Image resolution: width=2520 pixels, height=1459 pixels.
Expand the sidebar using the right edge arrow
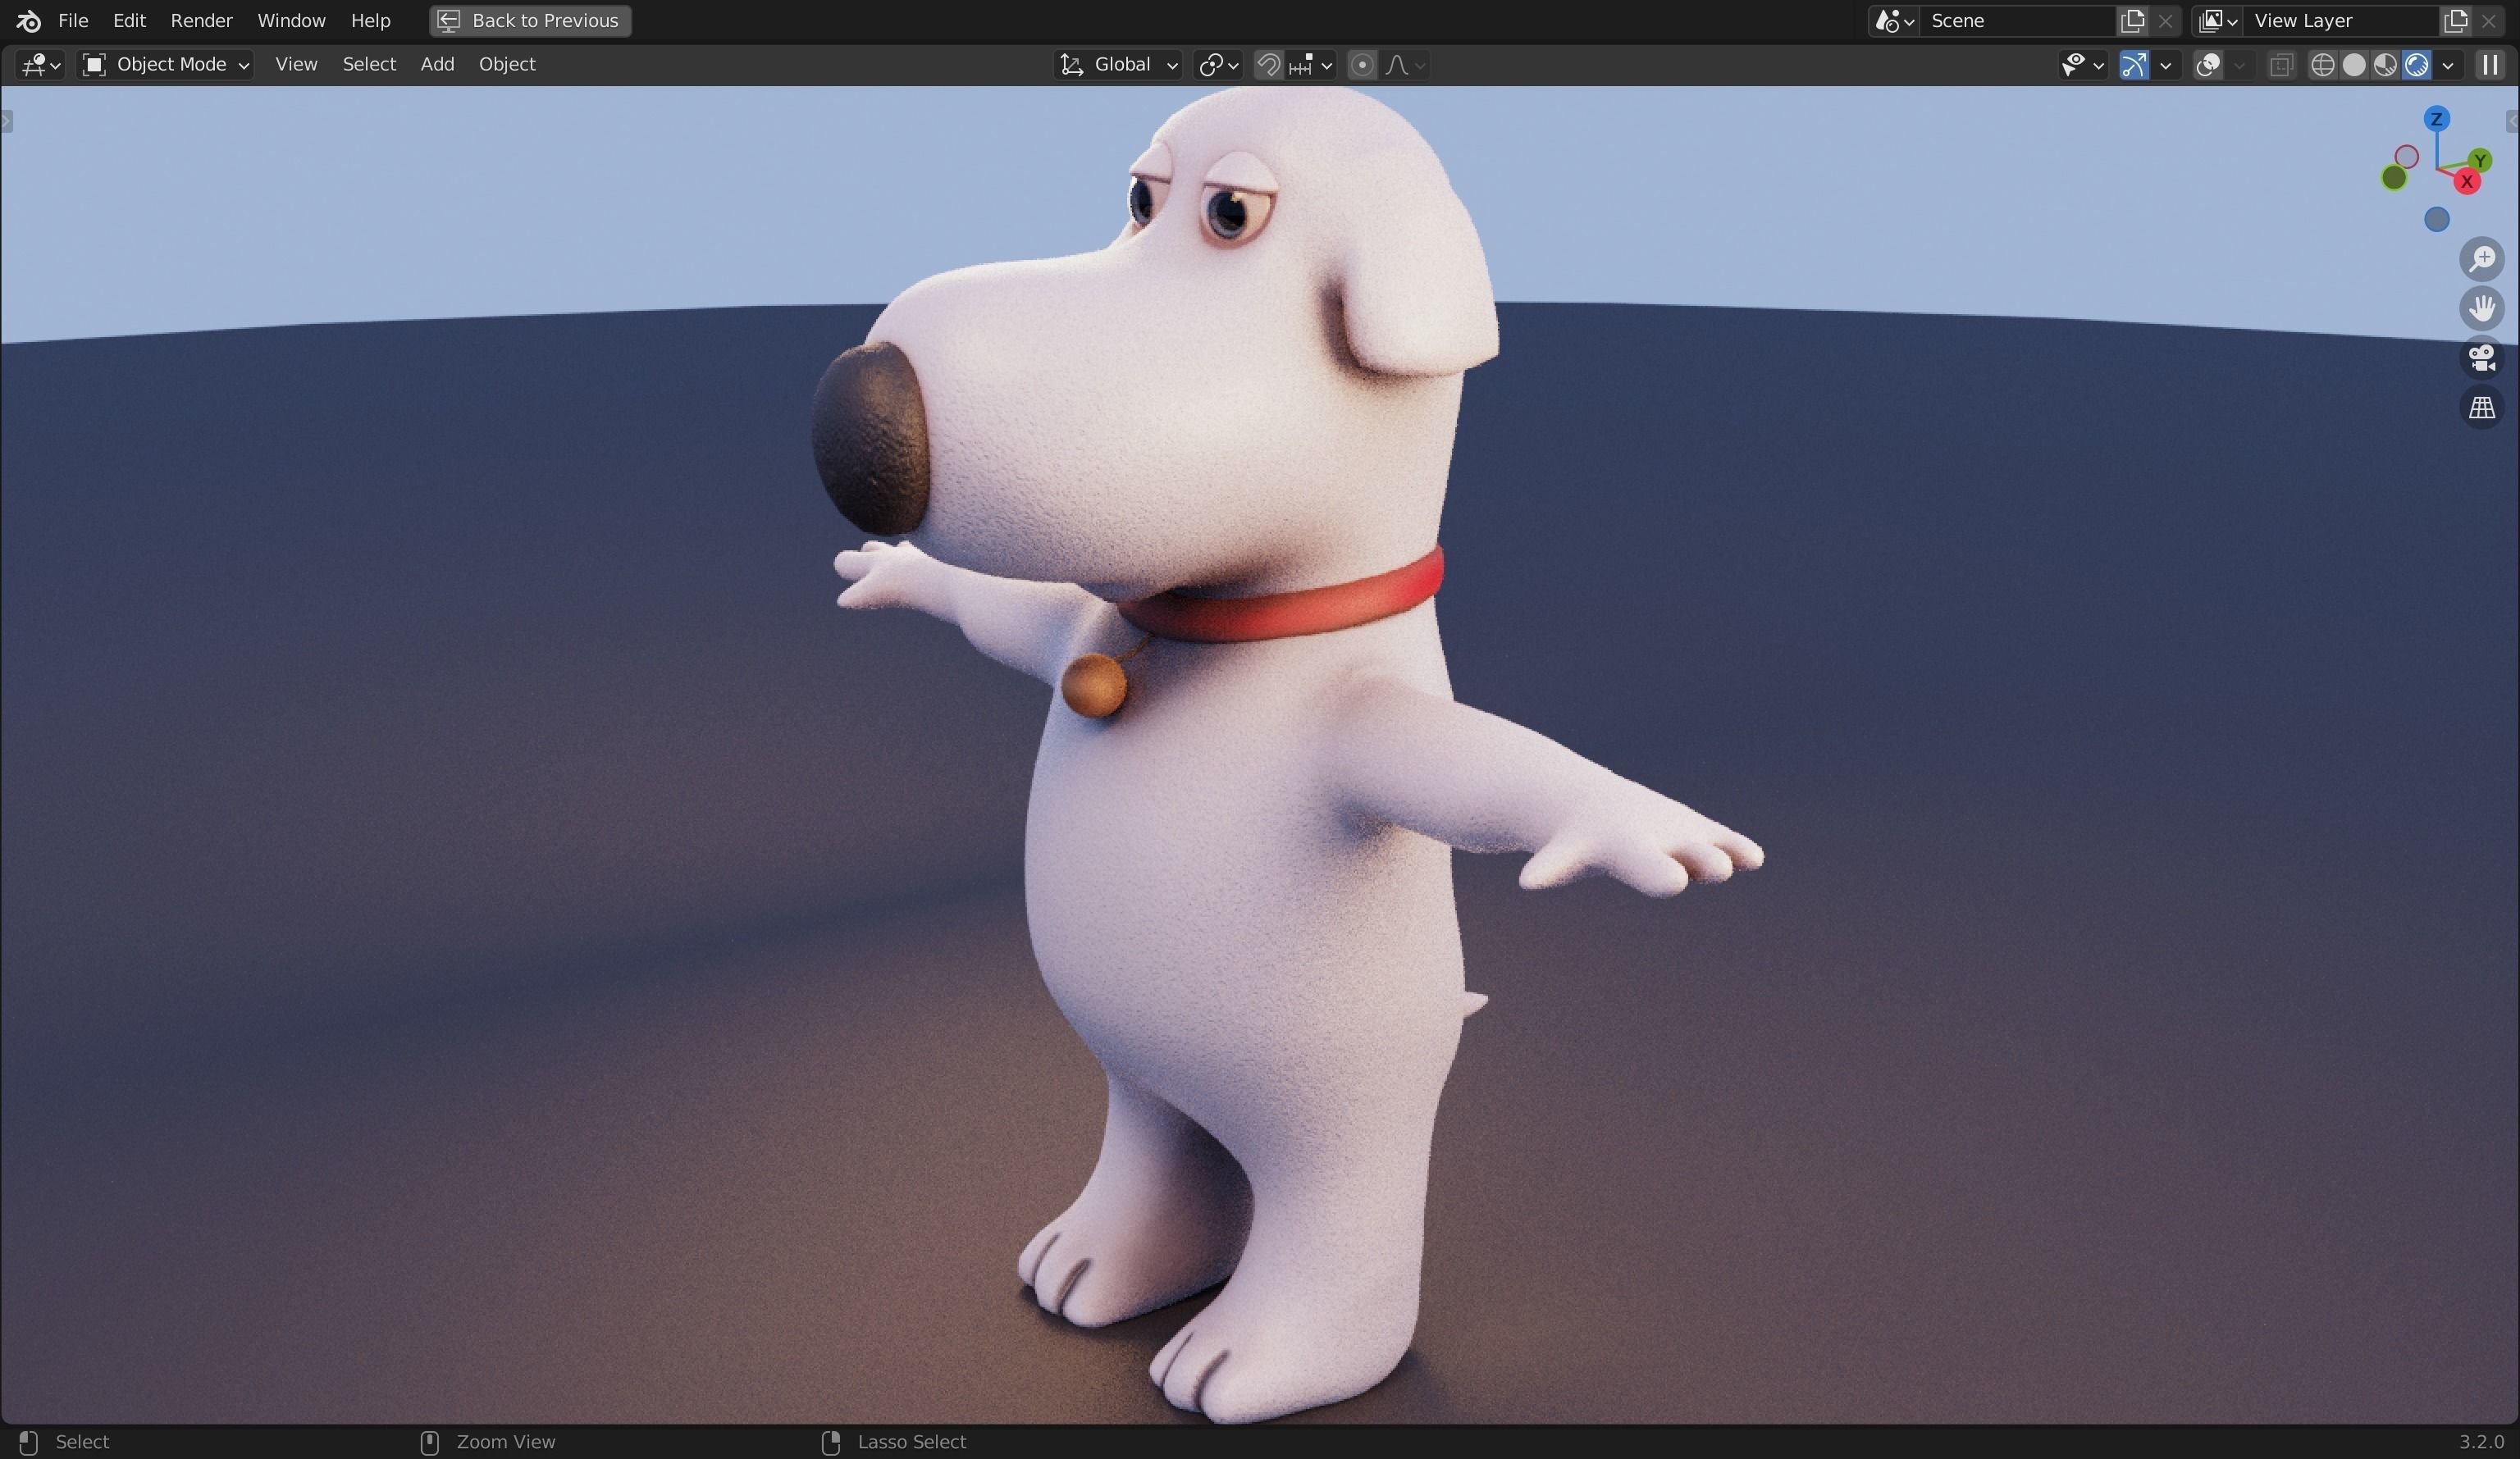[x=2513, y=122]
